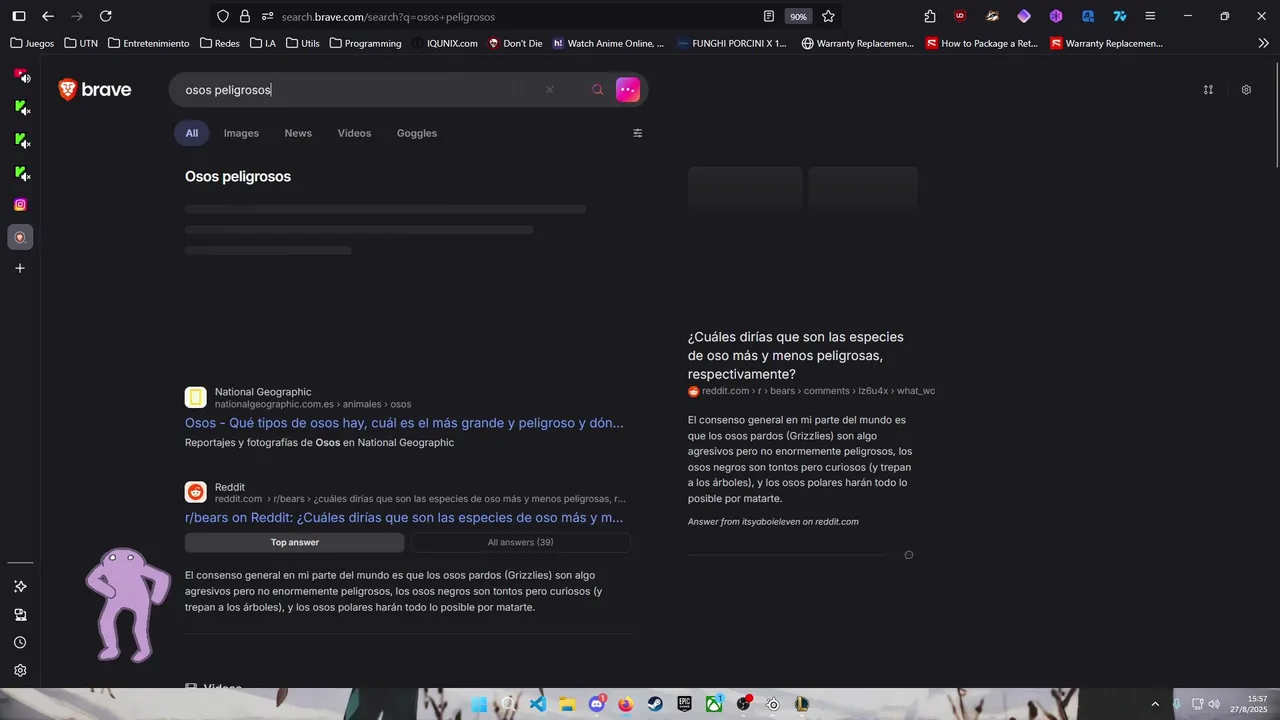Open the r/bears on Reddit result
This screenshot has height=720, width=1280.
pyautogui.click(x=404, y=518)
